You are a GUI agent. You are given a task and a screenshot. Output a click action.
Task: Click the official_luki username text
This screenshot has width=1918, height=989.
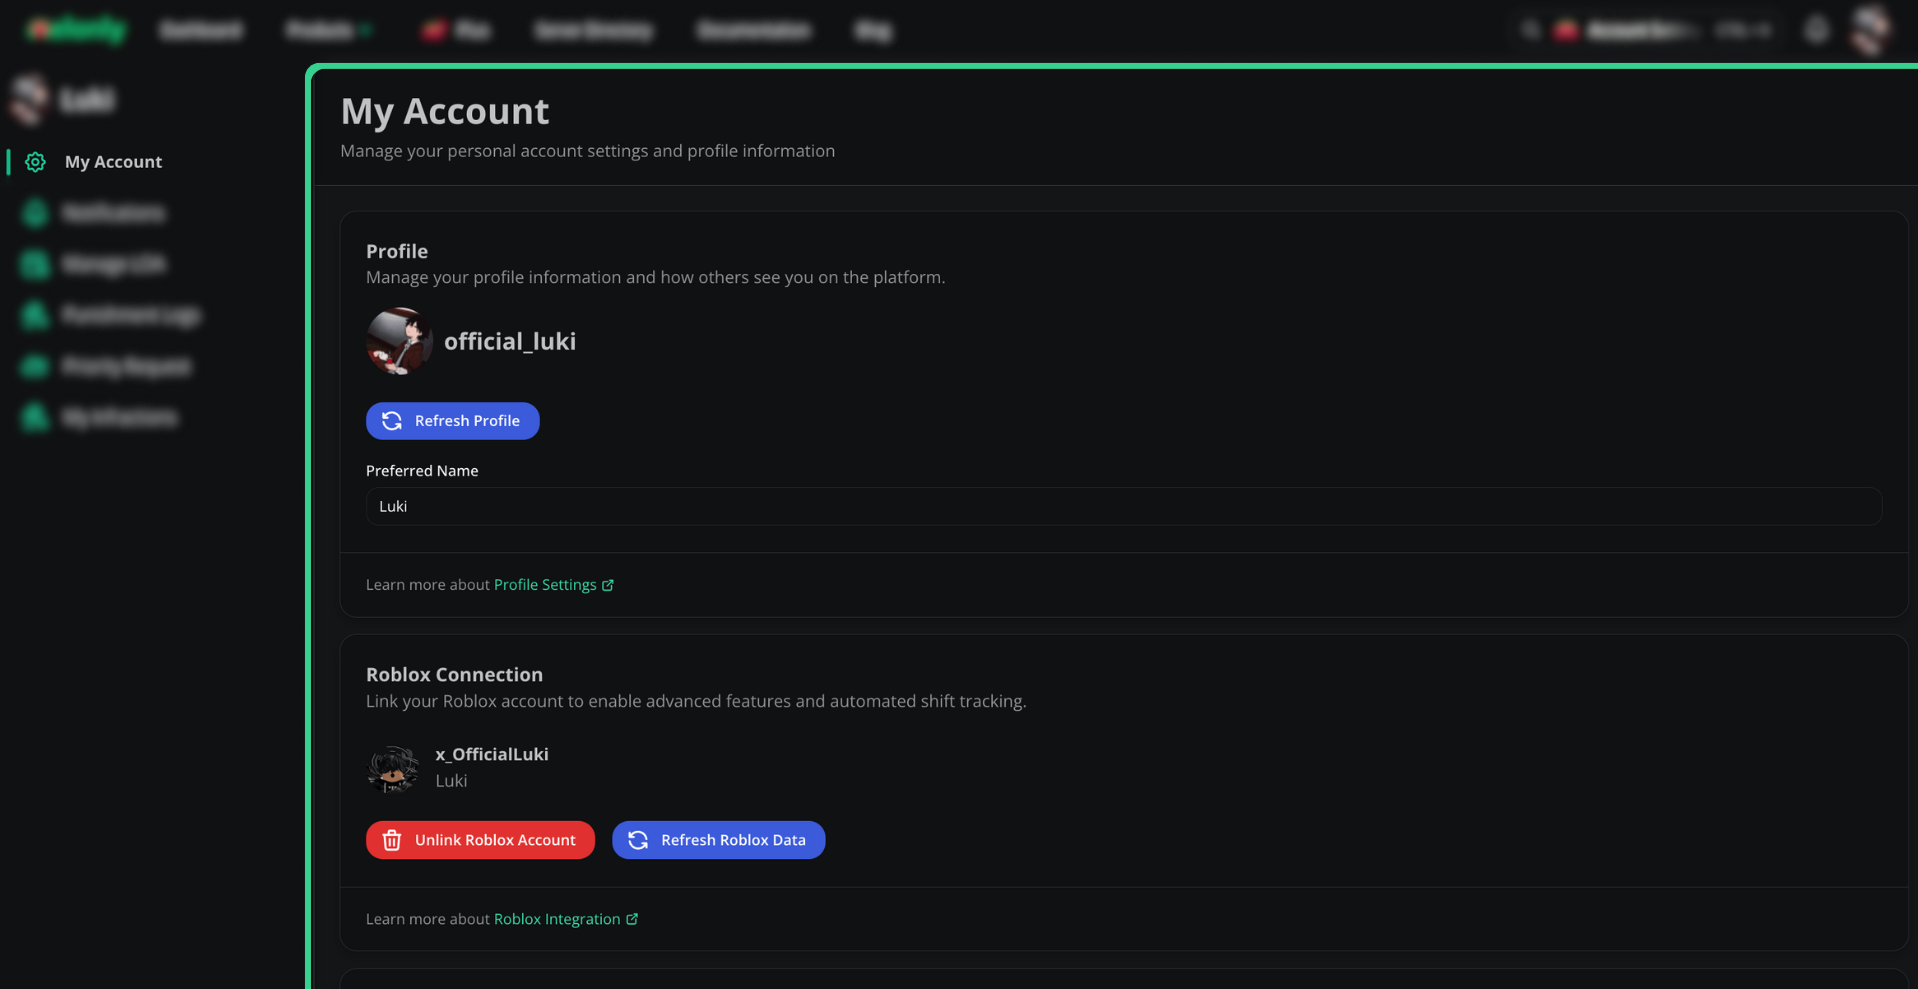510,341
